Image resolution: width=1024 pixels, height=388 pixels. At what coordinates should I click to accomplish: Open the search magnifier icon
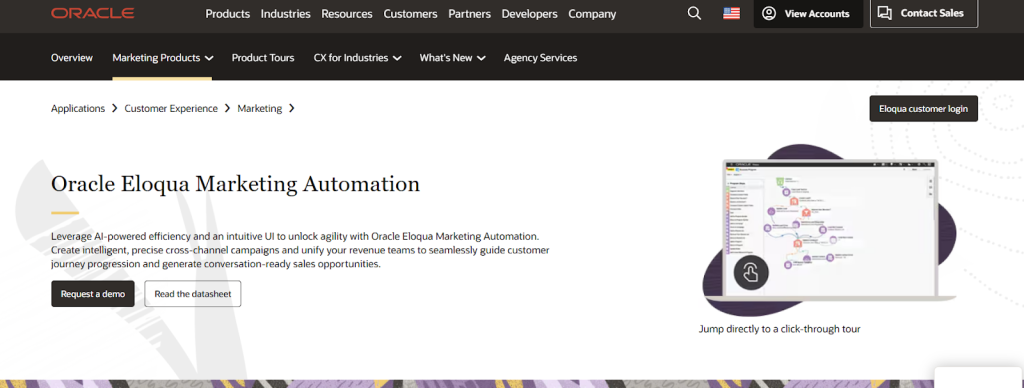coord(694,13)
